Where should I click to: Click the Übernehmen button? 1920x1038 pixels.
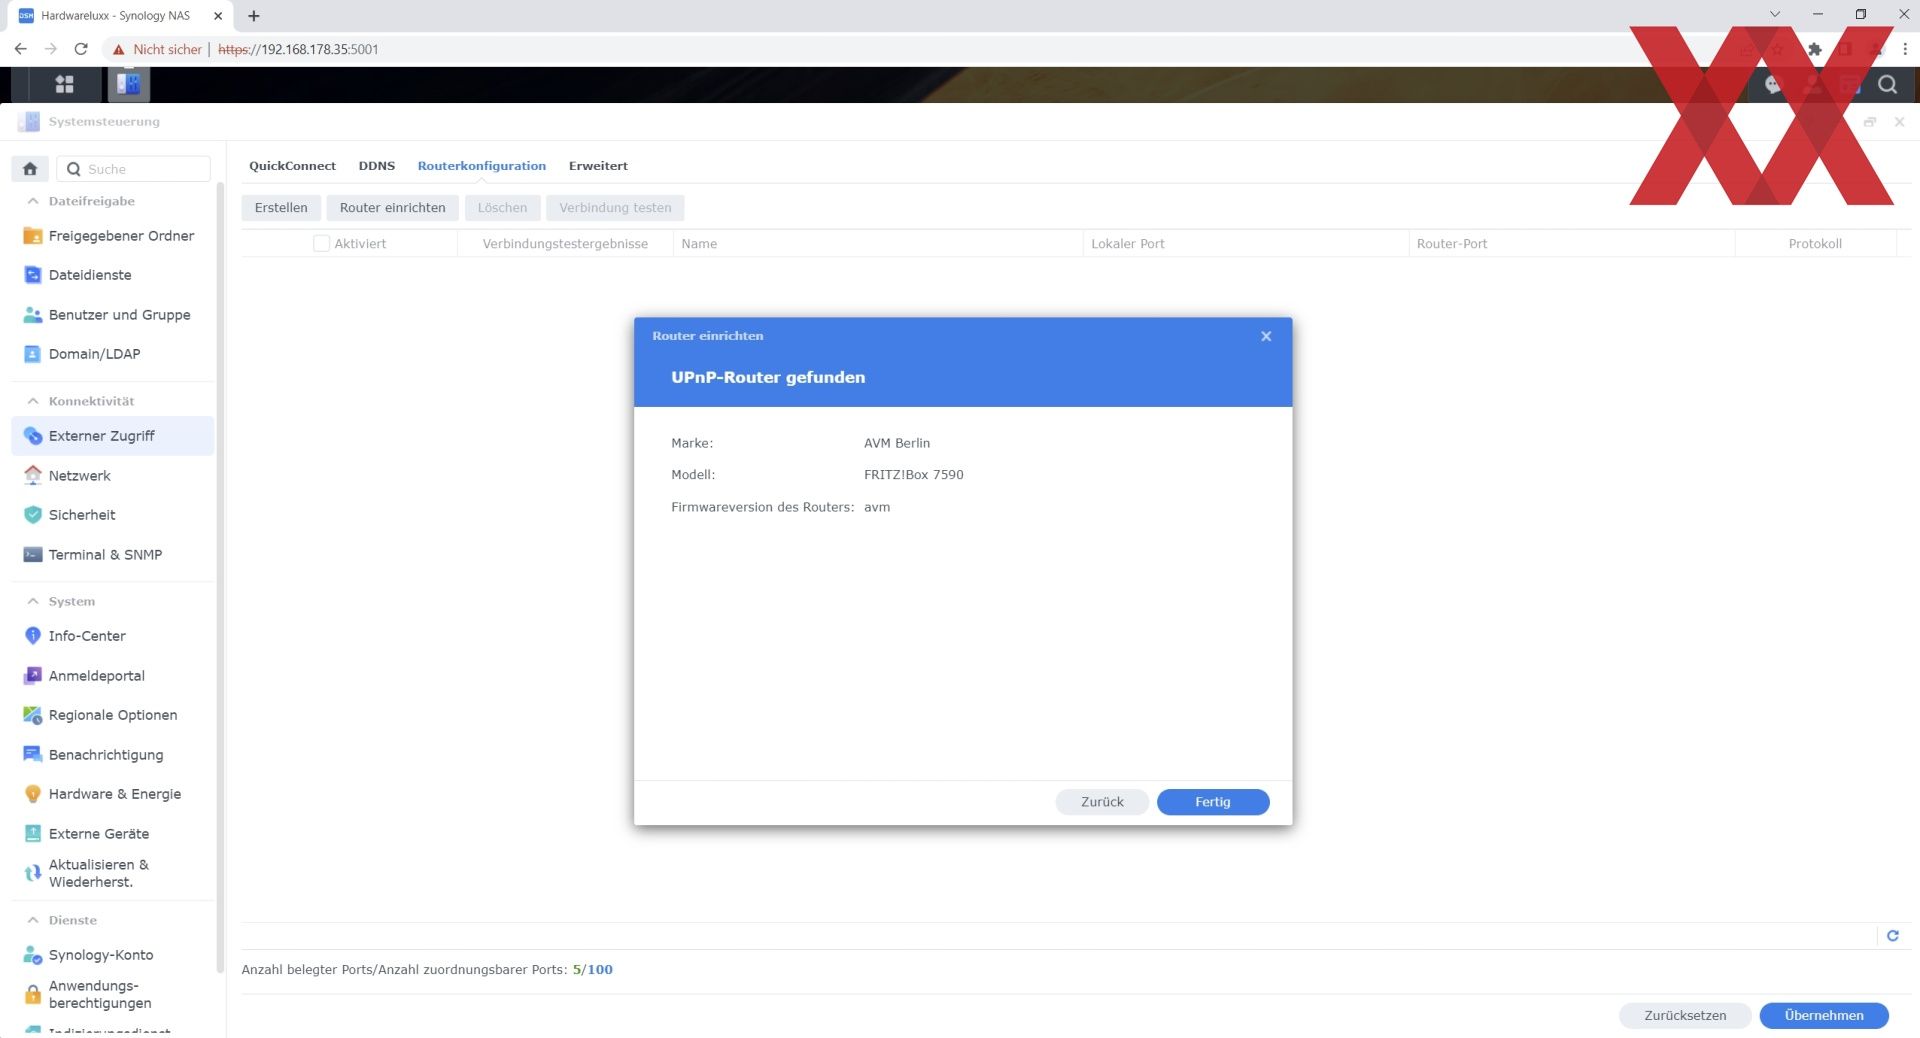[1823, 1015]
